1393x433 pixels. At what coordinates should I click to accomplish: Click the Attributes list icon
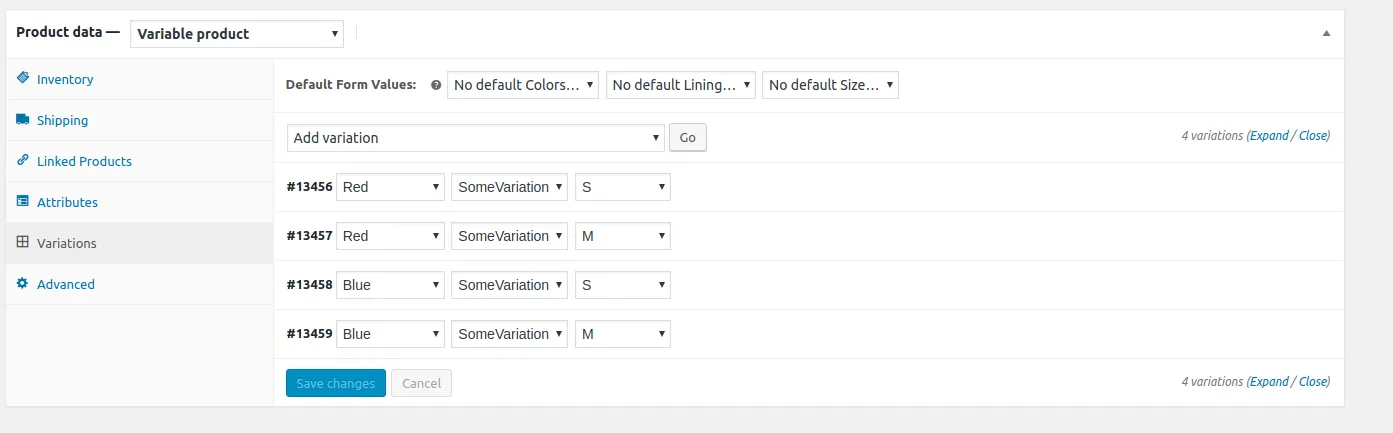coord(22,201)
